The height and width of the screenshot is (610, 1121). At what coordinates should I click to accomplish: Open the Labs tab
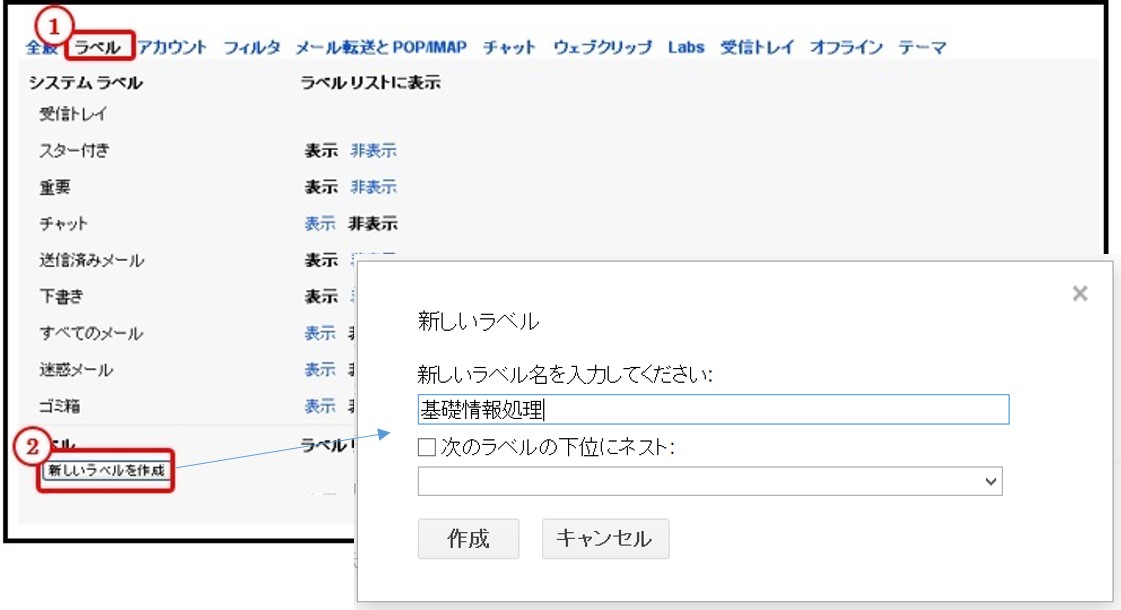[x=685, y=47]
